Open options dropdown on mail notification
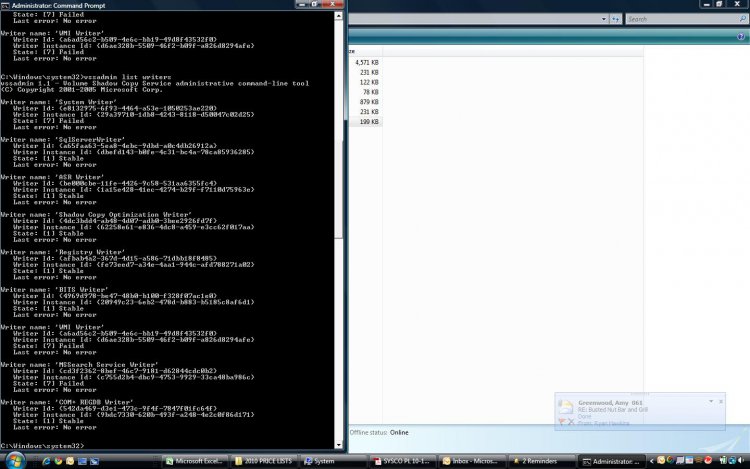The height and width of the screenshot is (469, 750). [x=711, y=402]
